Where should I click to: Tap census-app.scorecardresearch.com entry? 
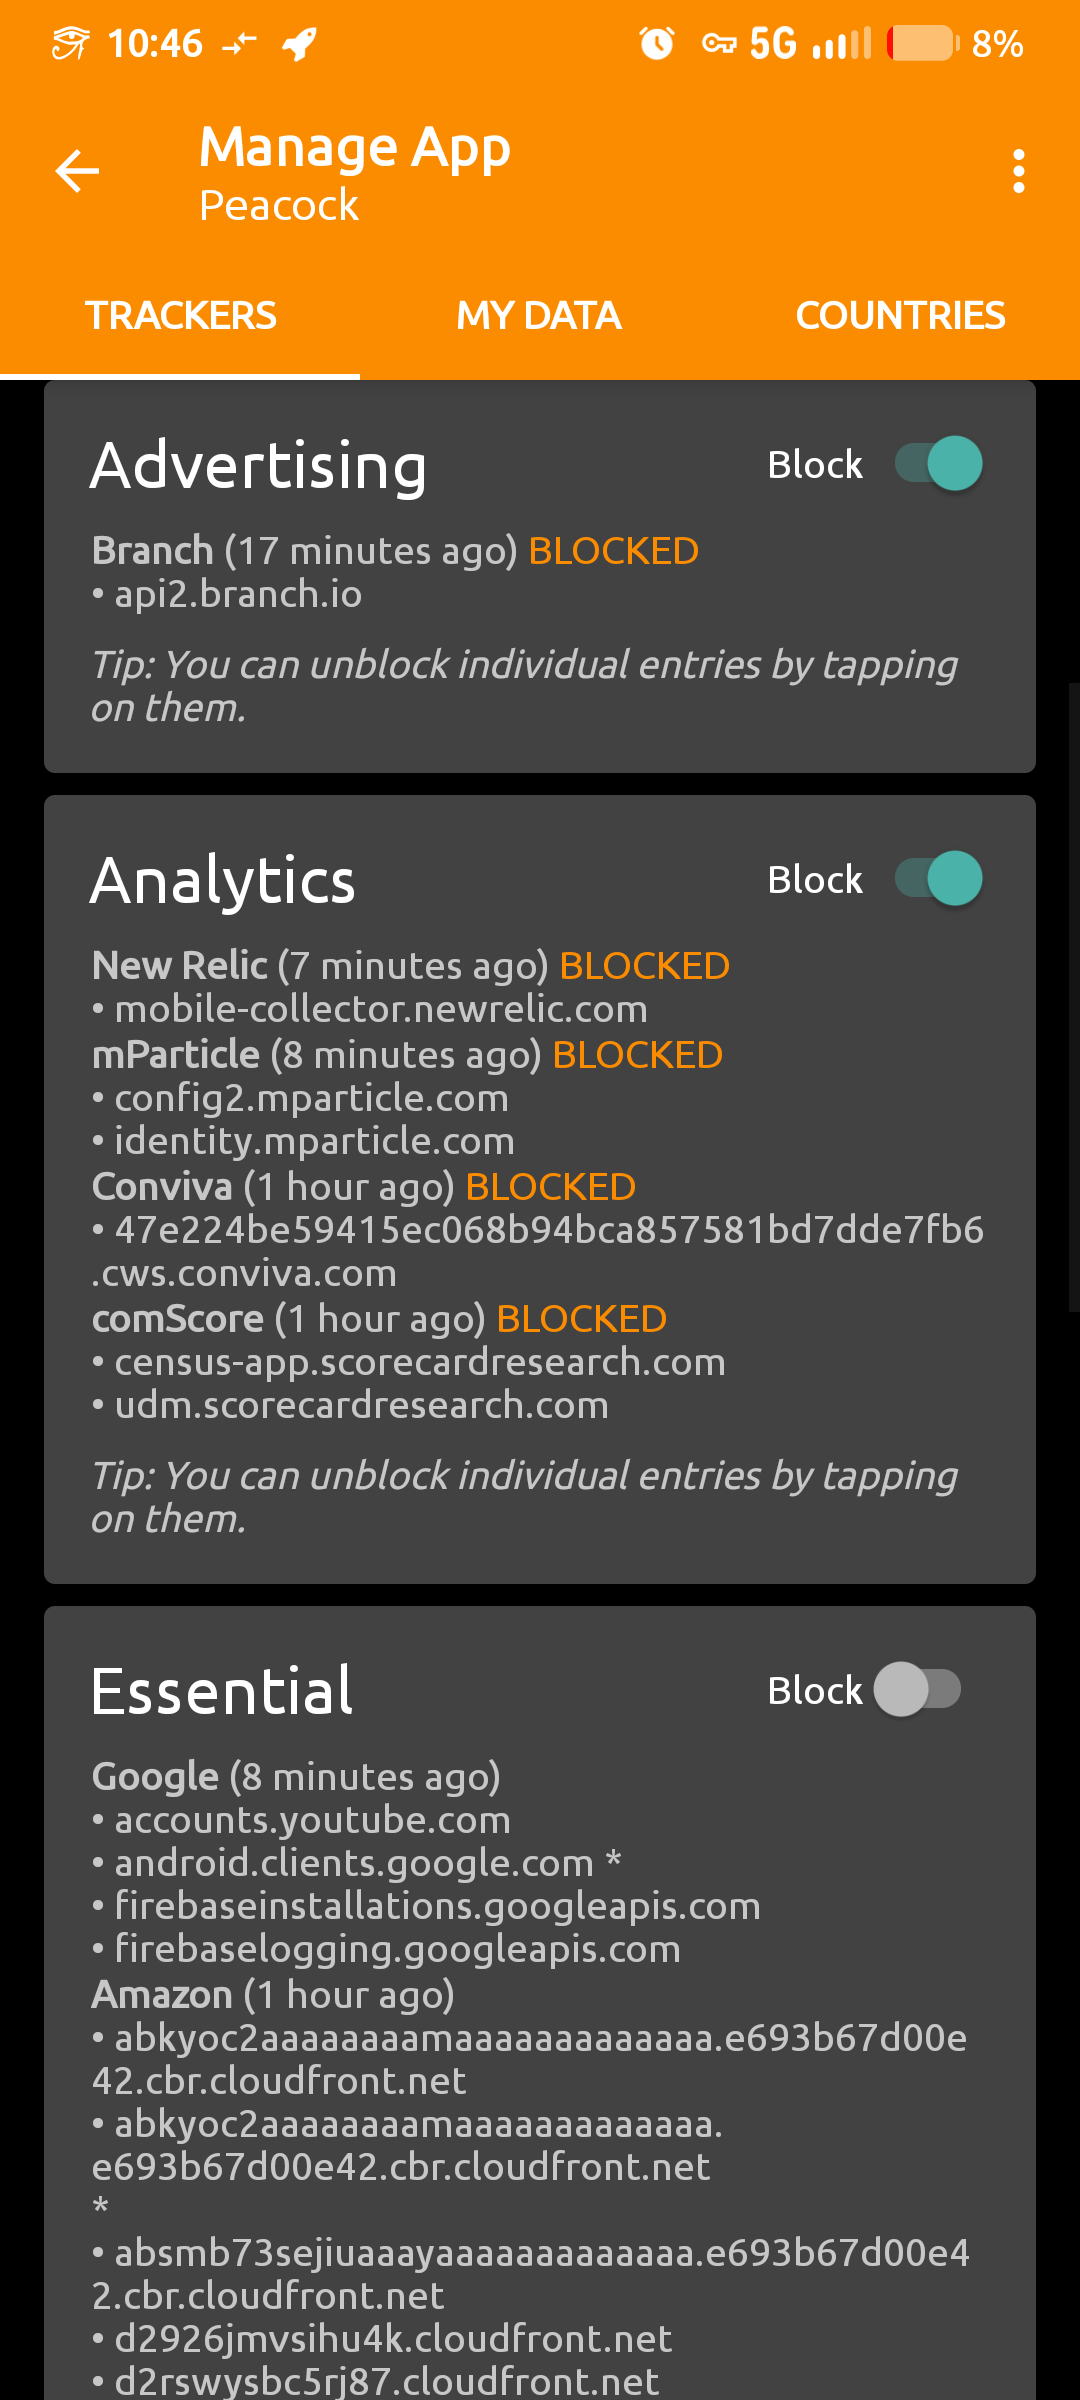[x=420, y=1363]
